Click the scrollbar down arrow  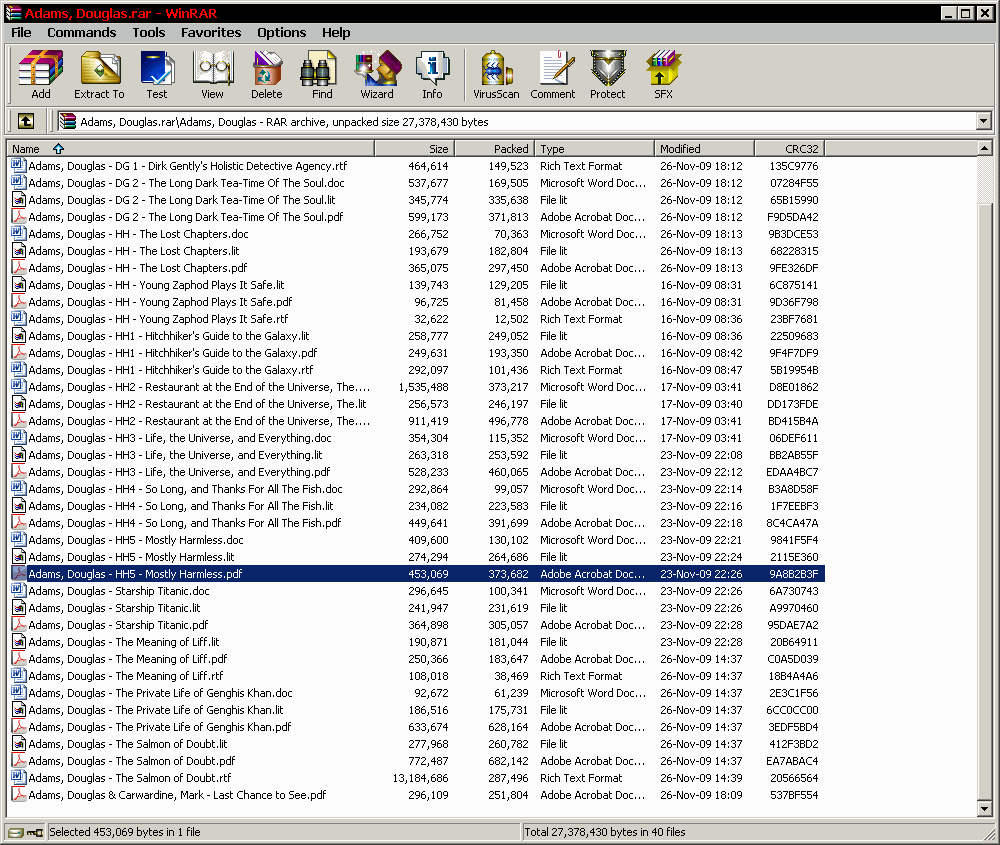[984, 809]
